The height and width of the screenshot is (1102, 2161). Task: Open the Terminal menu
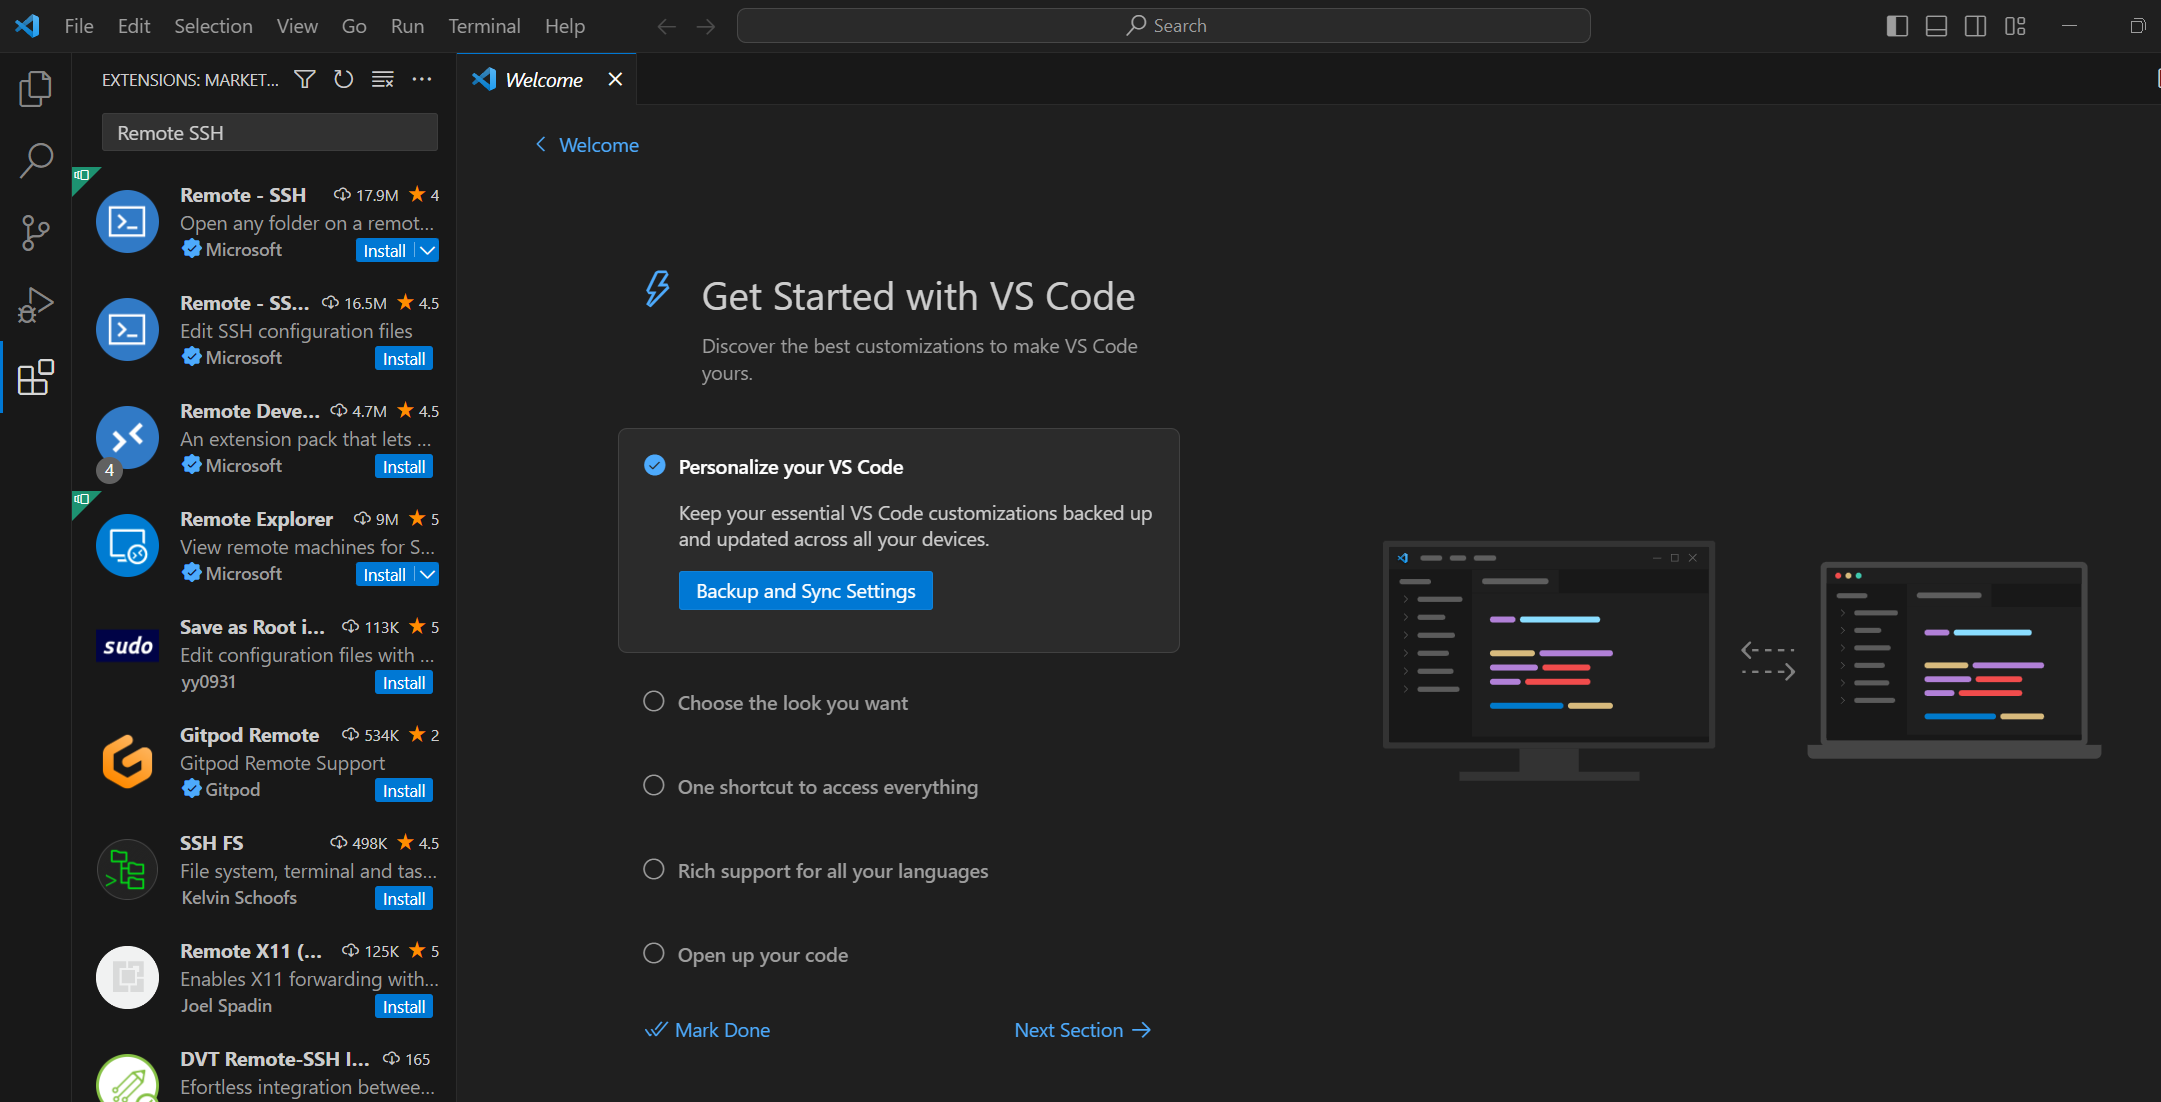click(484, 26)
